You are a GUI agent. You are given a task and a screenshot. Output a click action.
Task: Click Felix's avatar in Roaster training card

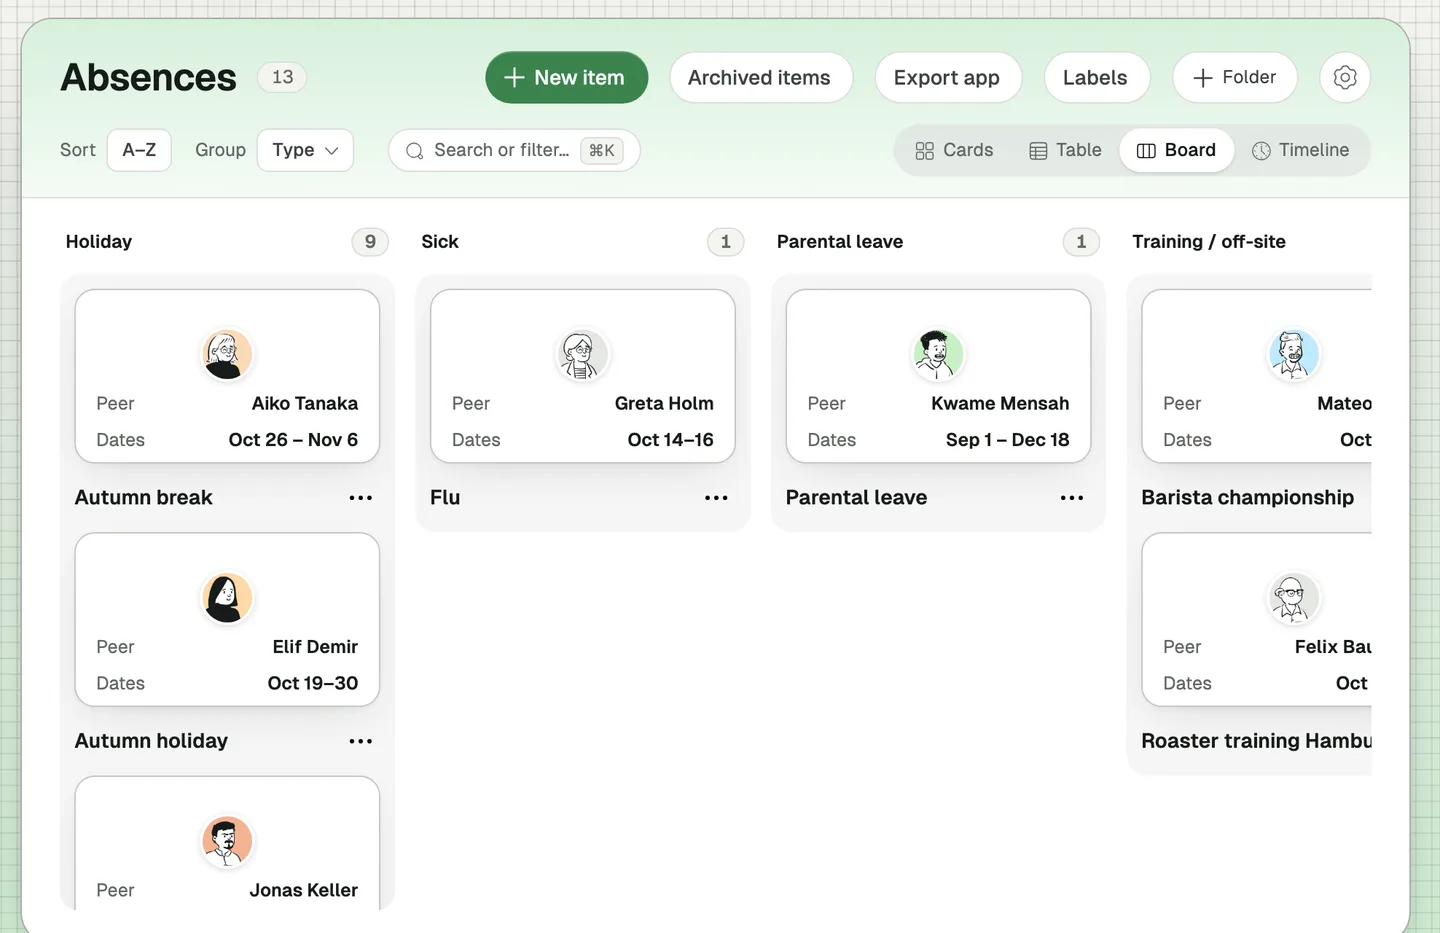(x=1293, y=598)
